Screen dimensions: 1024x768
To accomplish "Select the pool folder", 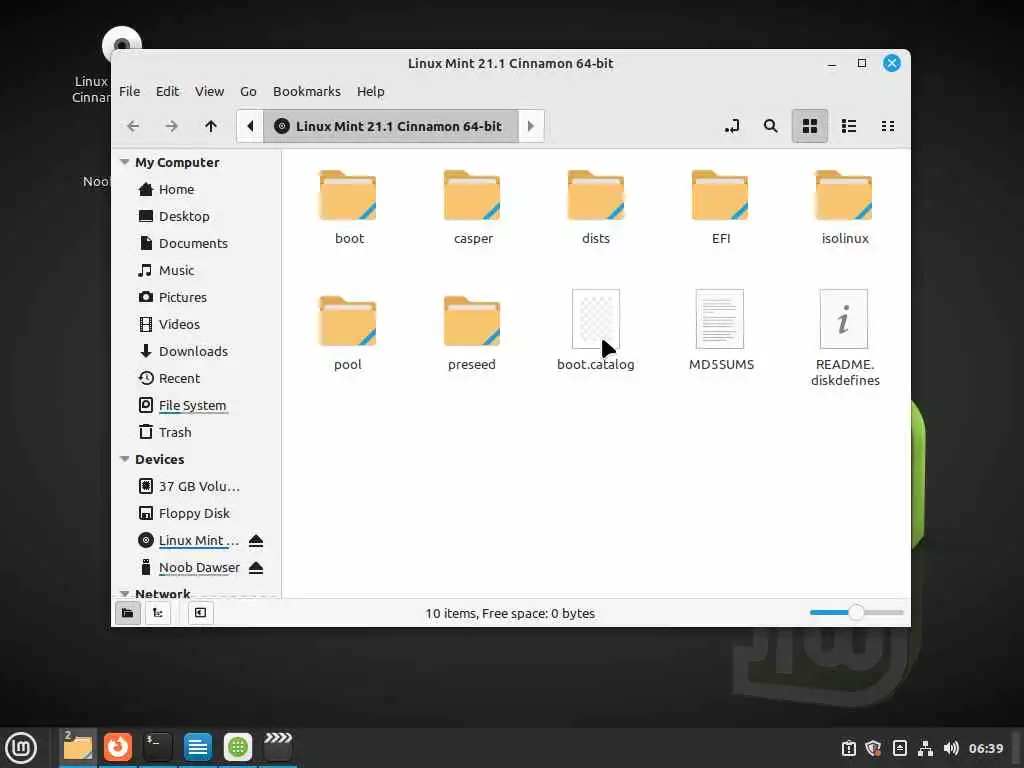I will [348, 332].
